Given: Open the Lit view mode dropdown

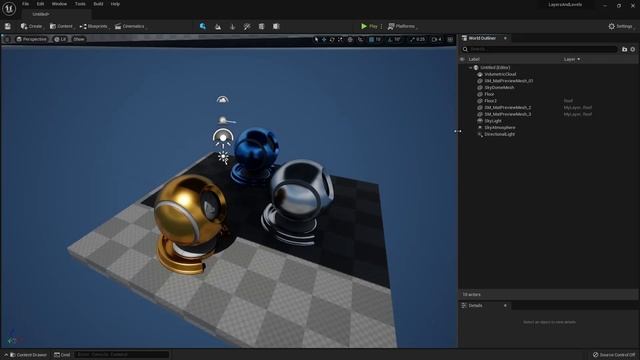Looking at the screenshot, I should click(x=60, y=39).
